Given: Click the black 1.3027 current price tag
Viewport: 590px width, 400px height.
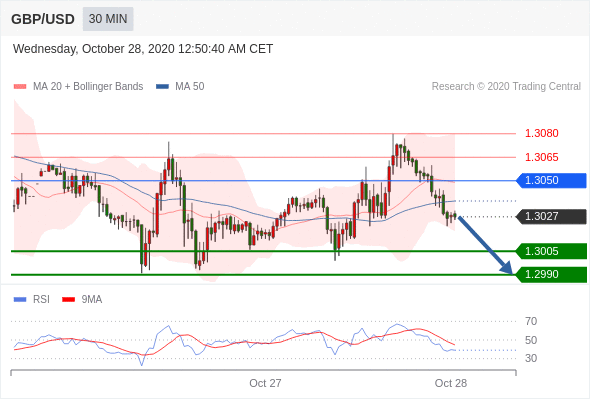Looking at the screenshot, I should tap(551, 216).
